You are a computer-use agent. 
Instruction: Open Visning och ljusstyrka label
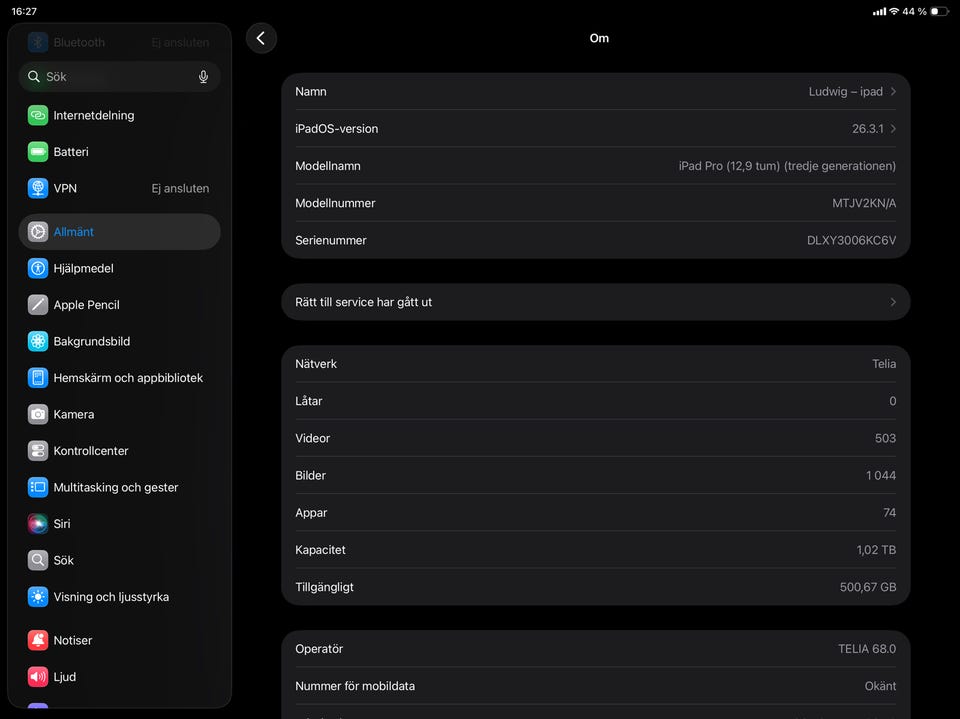click(x=111, y=597)
